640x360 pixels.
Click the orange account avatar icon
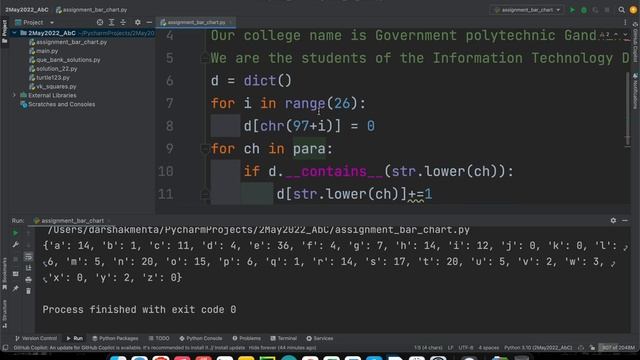[633, 10]
